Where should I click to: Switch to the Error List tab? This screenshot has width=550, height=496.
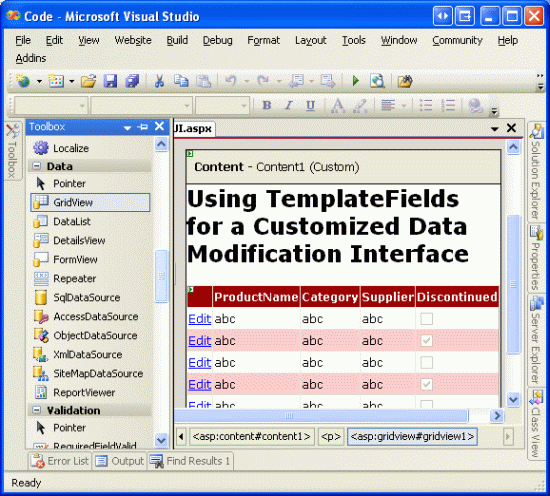pos(60,461)
